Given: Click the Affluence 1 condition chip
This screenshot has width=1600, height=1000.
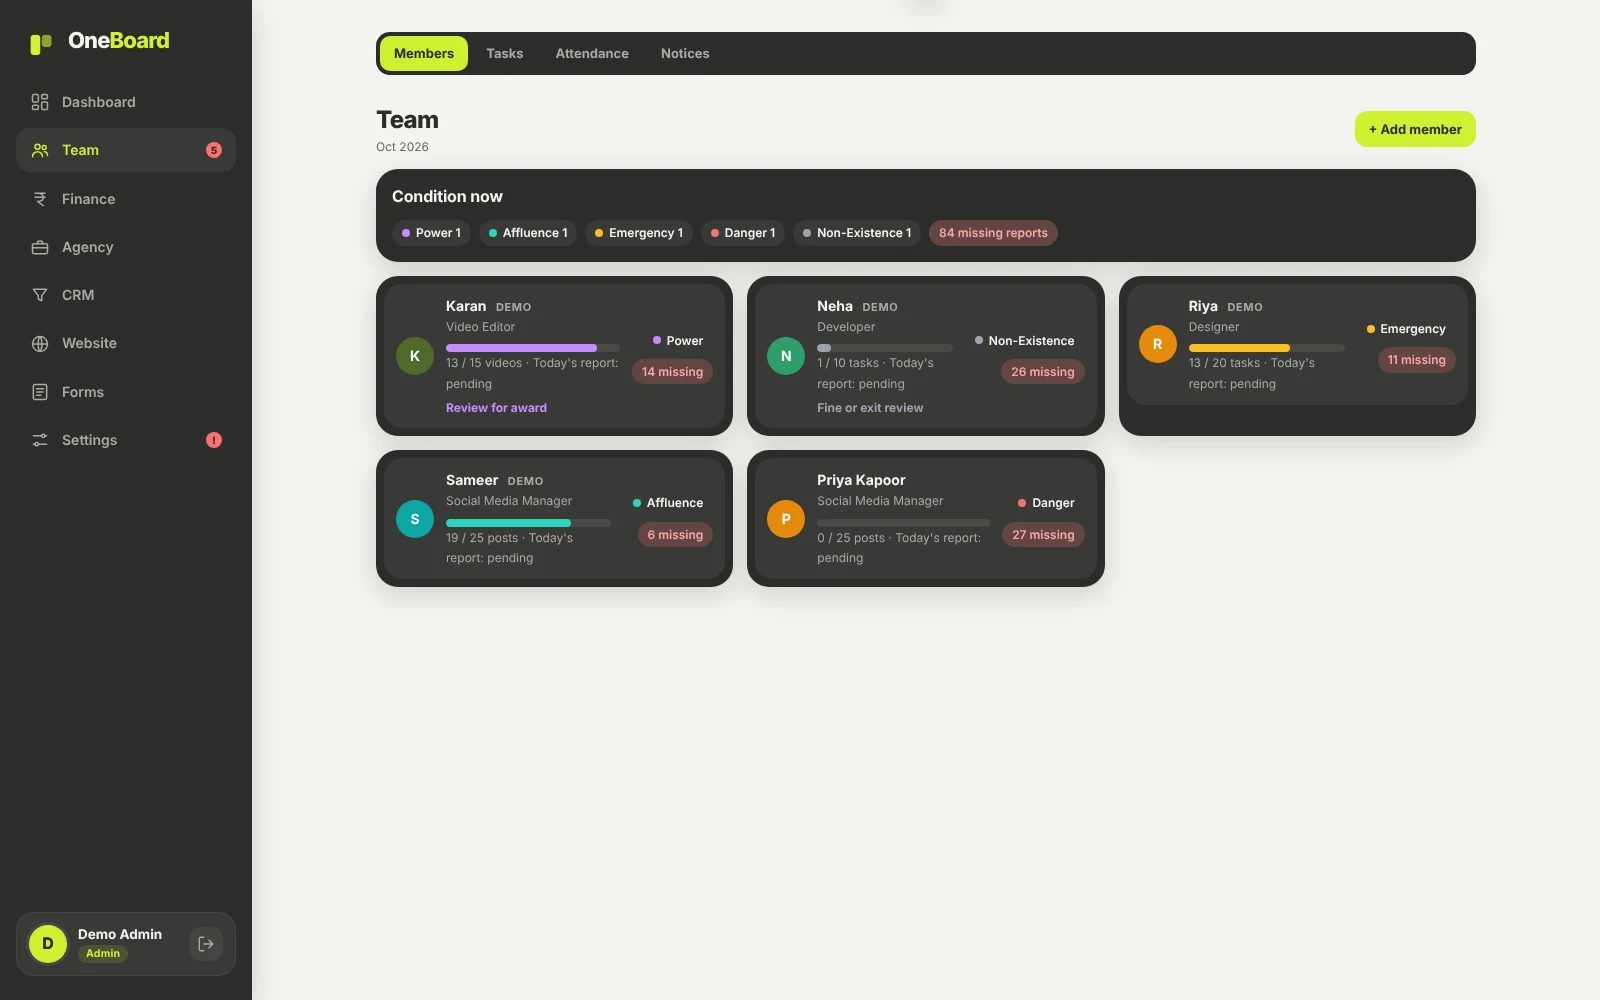Looking at the screenshot, I should [x=528, y=233].
